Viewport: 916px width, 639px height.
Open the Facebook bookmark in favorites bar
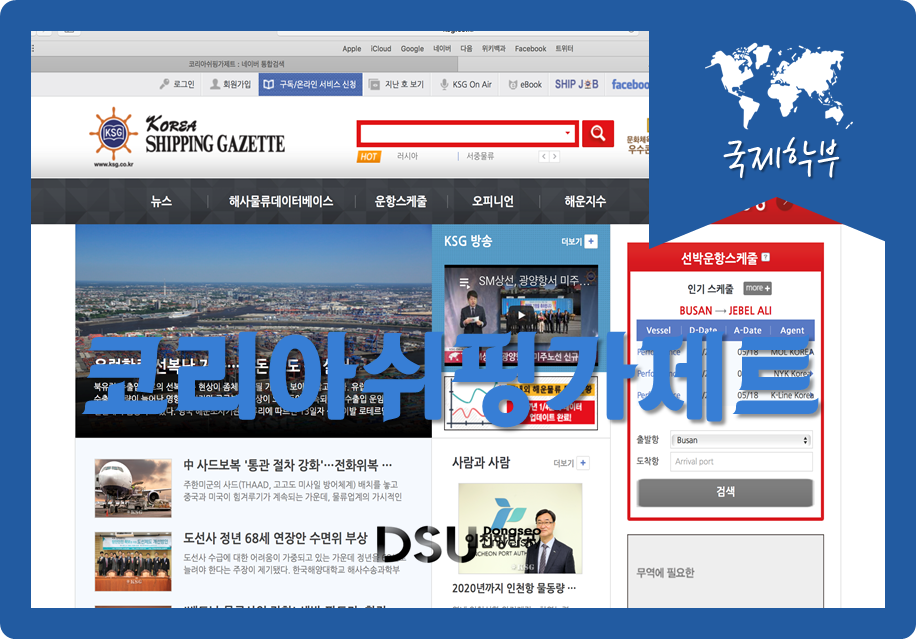530,49
